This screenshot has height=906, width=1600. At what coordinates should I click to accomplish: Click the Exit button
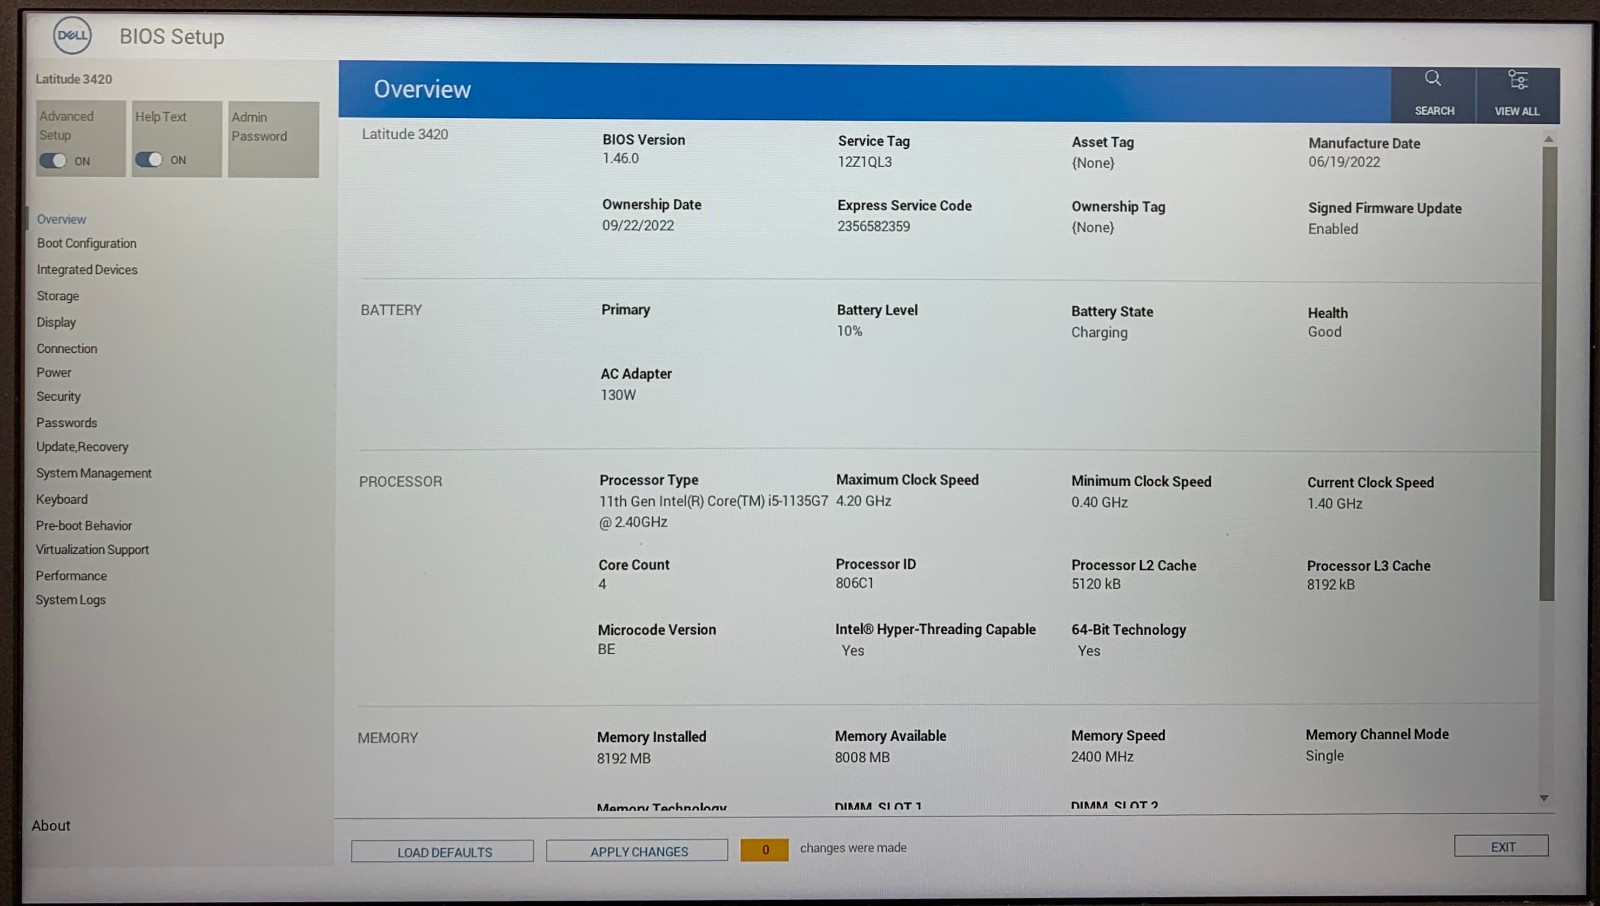(x=1501, y=846)
